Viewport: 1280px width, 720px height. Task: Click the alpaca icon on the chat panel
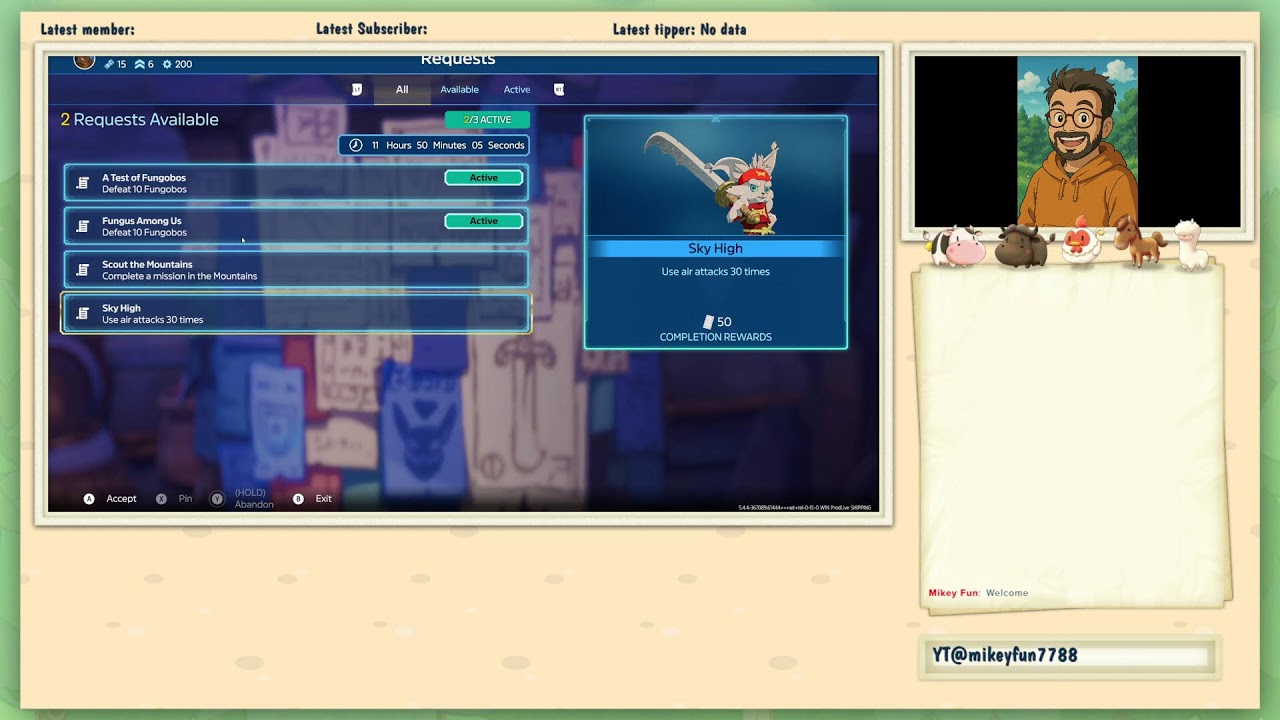point(1192,244)
